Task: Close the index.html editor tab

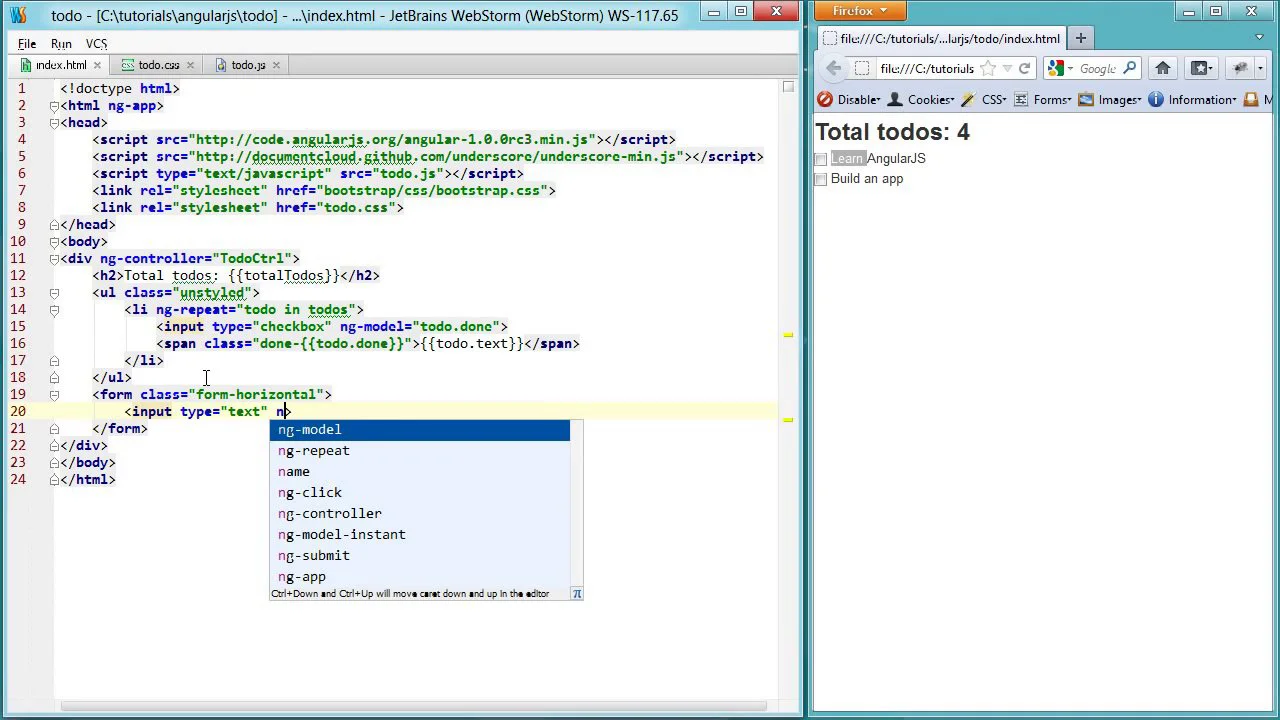Action: tap(97, 65)
